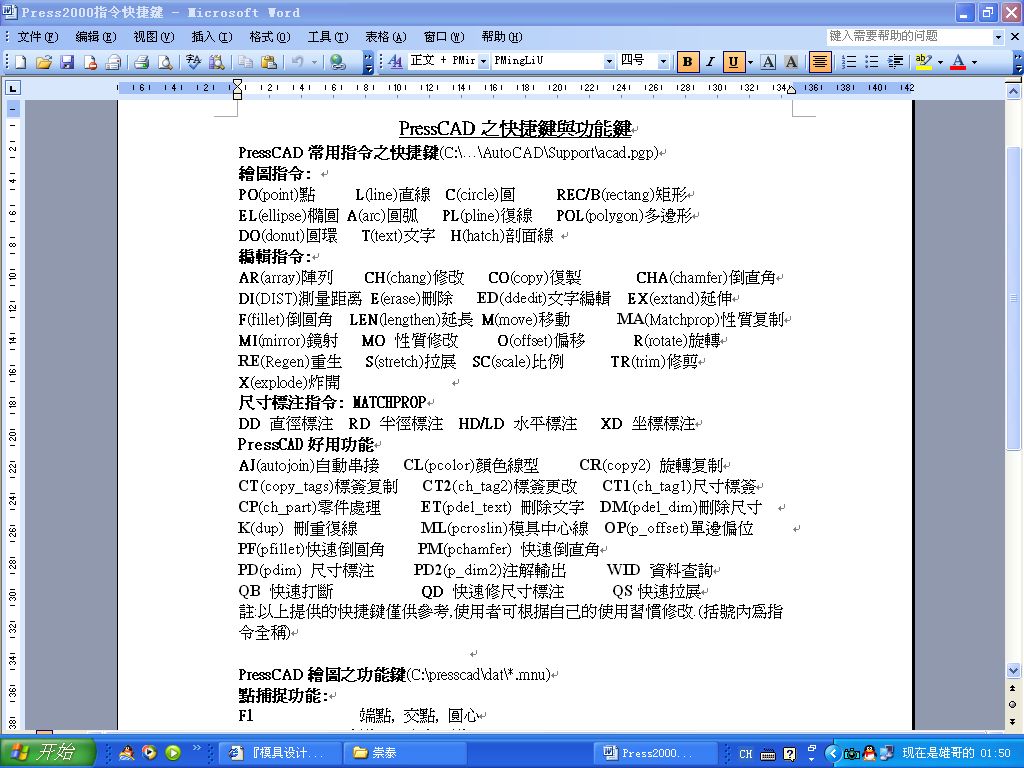This screenshot has width=1024, height=768.
Task: Click the Permission restricted-access icon
Action: (x=90, y=62)
